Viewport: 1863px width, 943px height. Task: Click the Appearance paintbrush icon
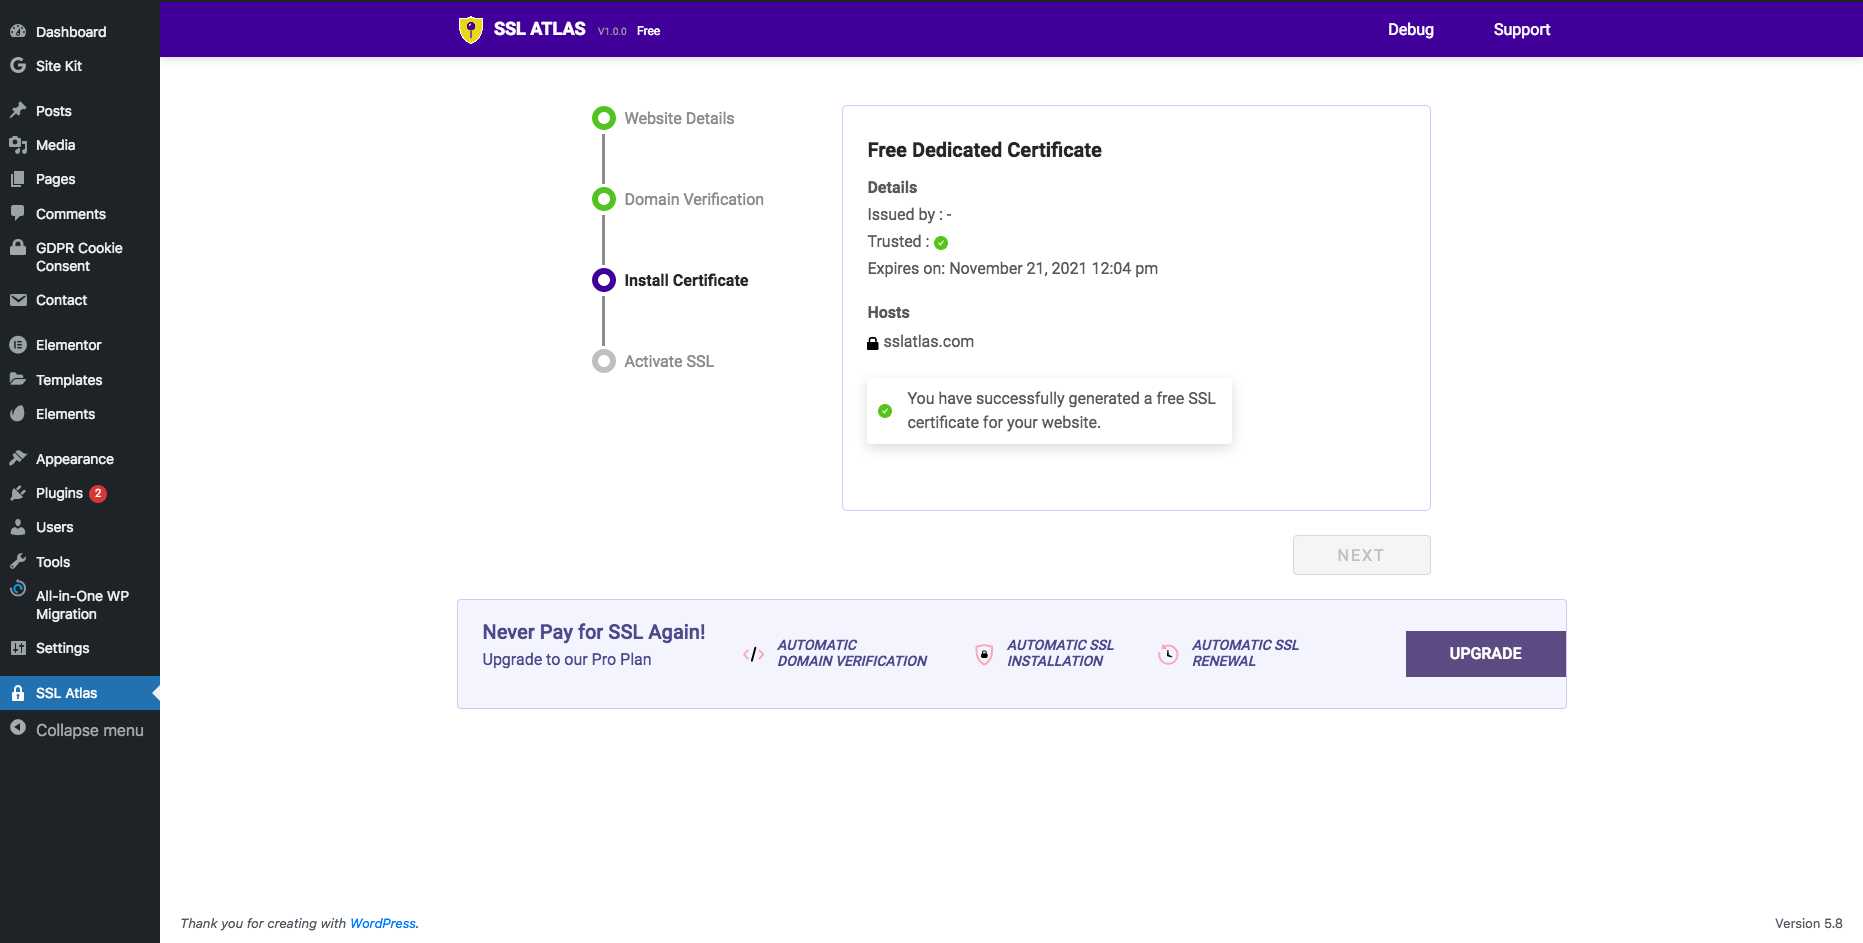point(18,458)
